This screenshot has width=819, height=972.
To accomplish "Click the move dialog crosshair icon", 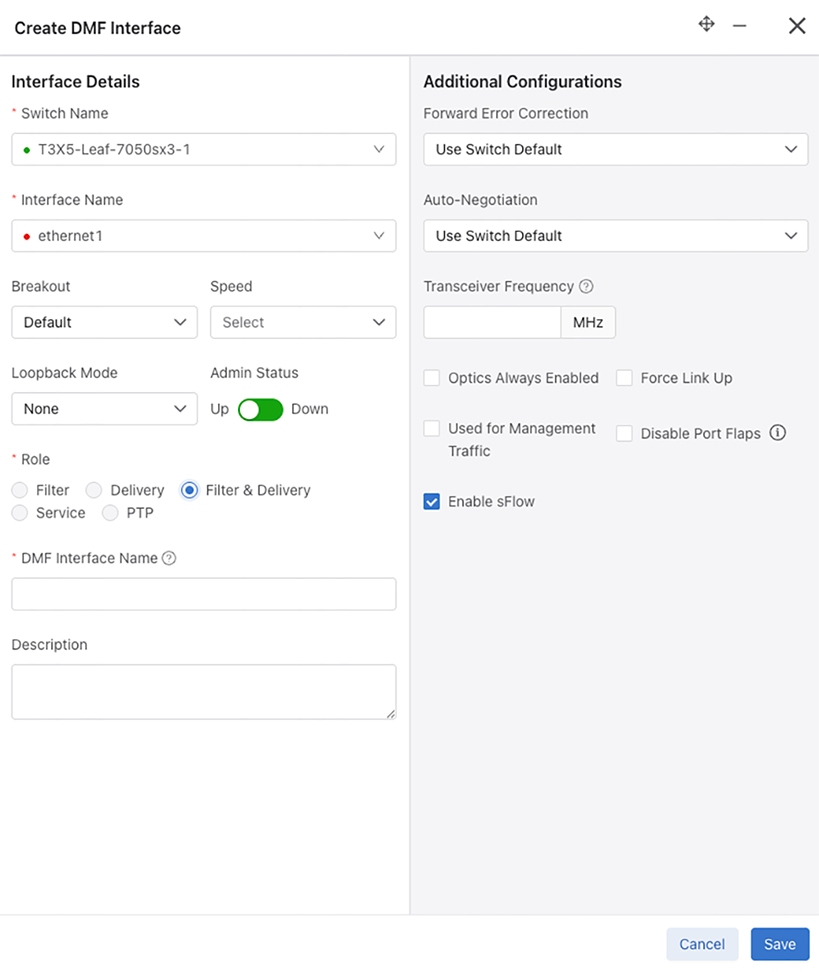I will tap(706, 25).
